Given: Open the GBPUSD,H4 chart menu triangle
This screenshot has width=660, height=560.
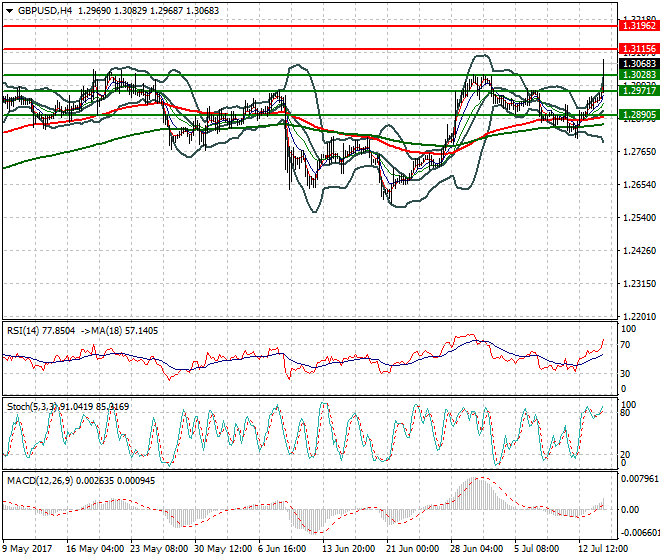Looking at the screenshot, I should (x=9, y=11).
